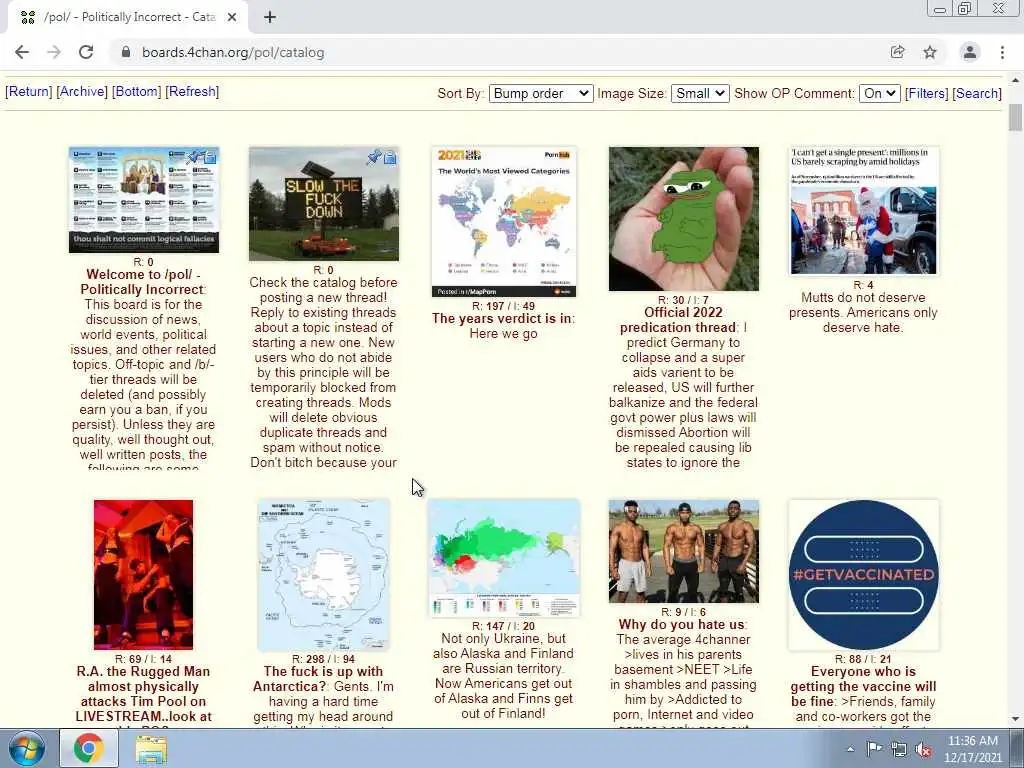Click Chrome icon in taskbar
1024x768 pixels.
click(89, 748)
